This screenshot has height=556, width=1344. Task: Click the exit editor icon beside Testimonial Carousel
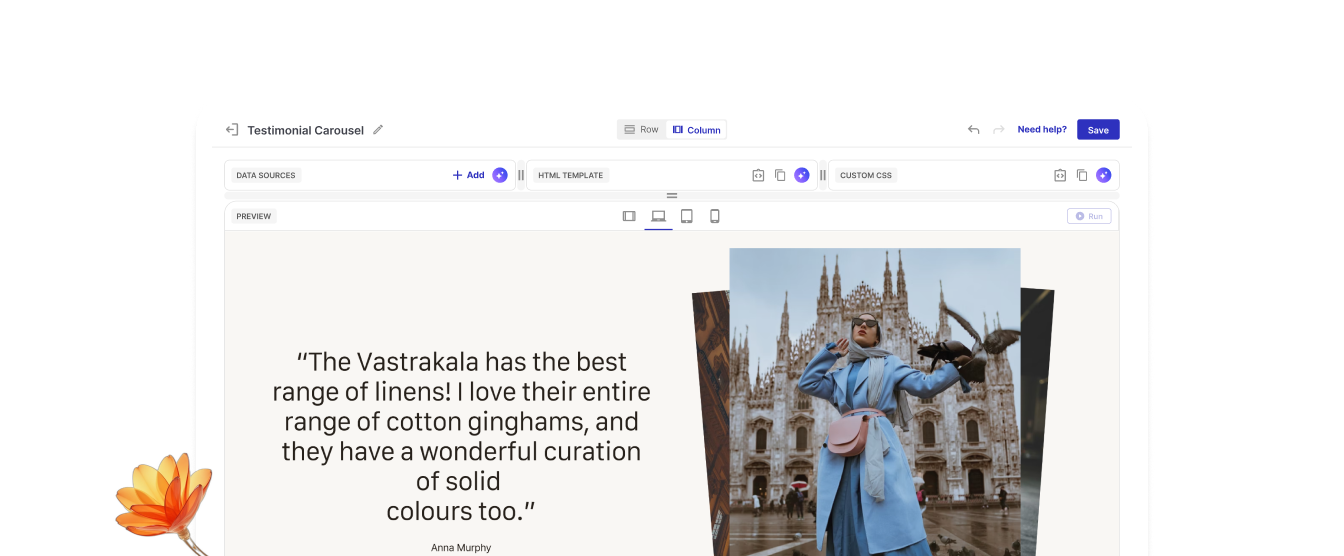(x=232, y=130)
